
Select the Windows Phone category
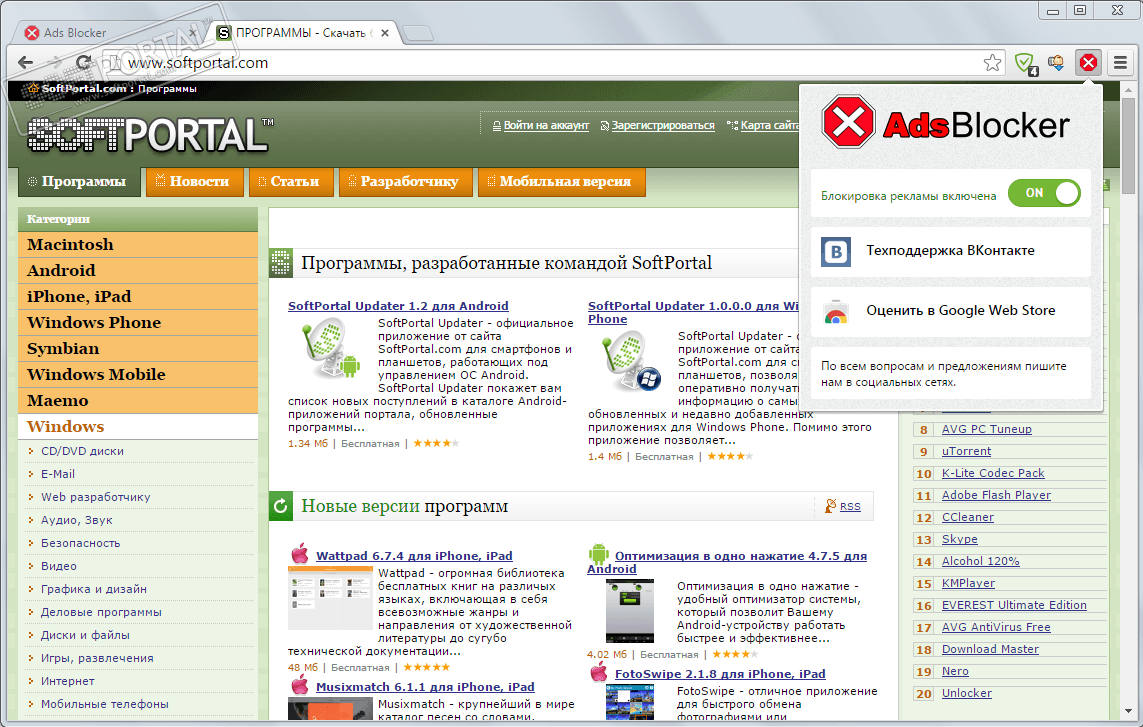point(138,322)
